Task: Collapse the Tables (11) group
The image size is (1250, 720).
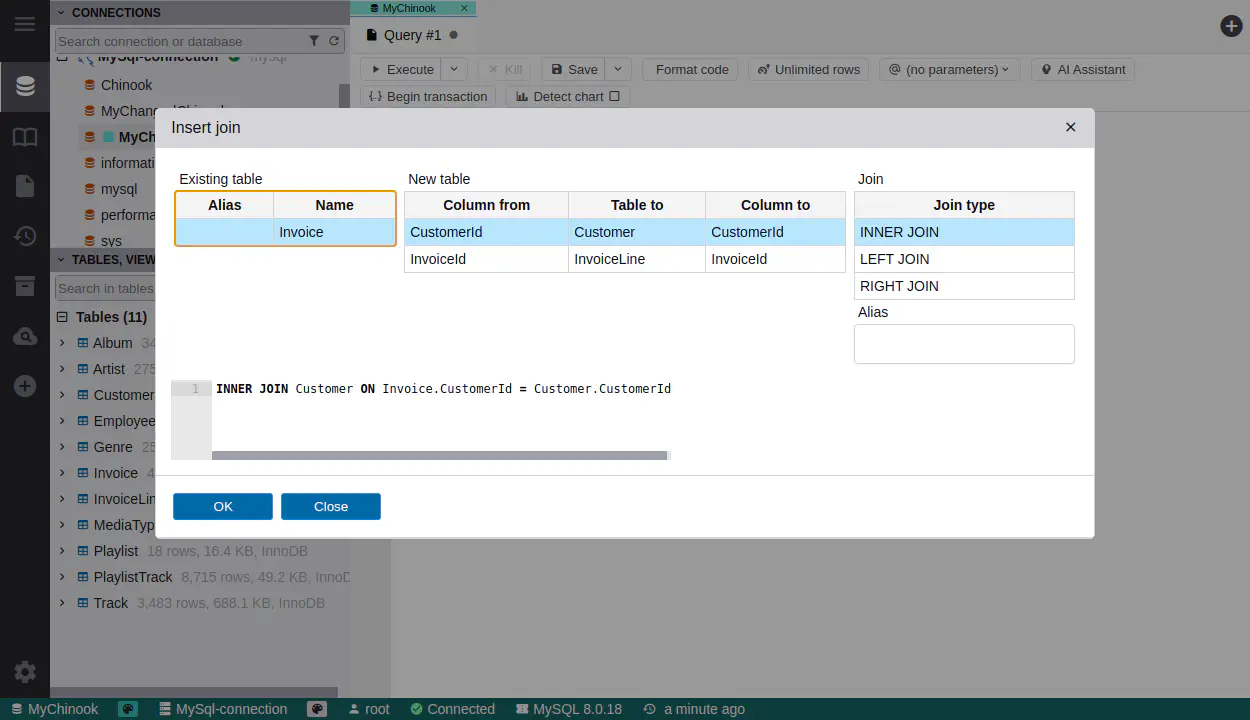Action: point(62,317)
